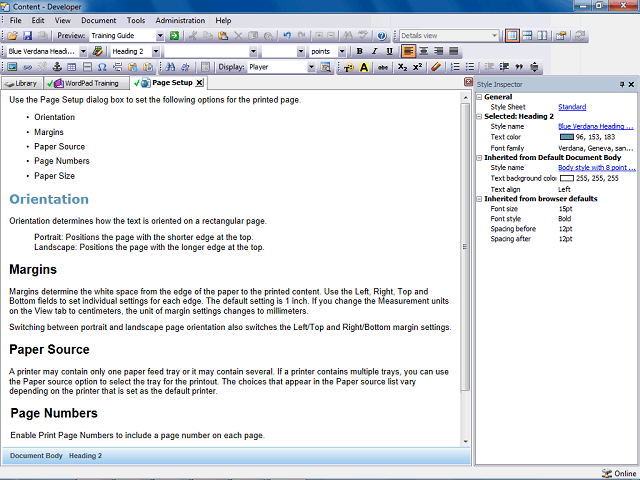Toggle Bold formatting

[x=359, y=51]
